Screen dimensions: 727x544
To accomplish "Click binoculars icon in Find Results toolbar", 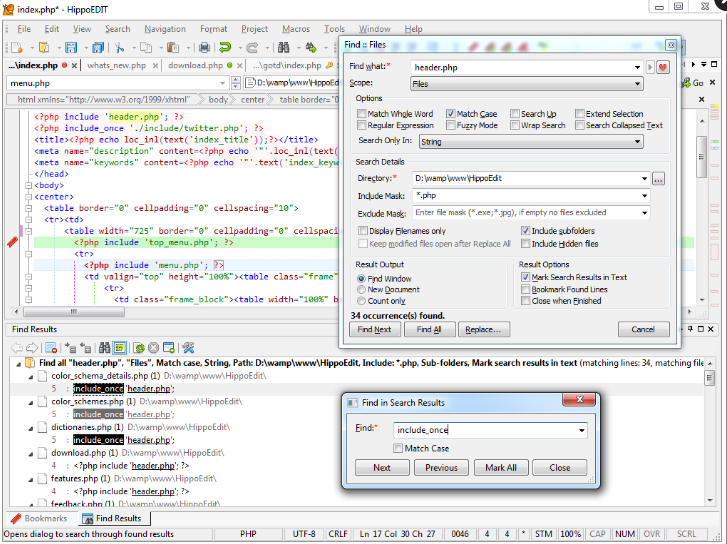I will pyautogui.click(x=105, y=348).
